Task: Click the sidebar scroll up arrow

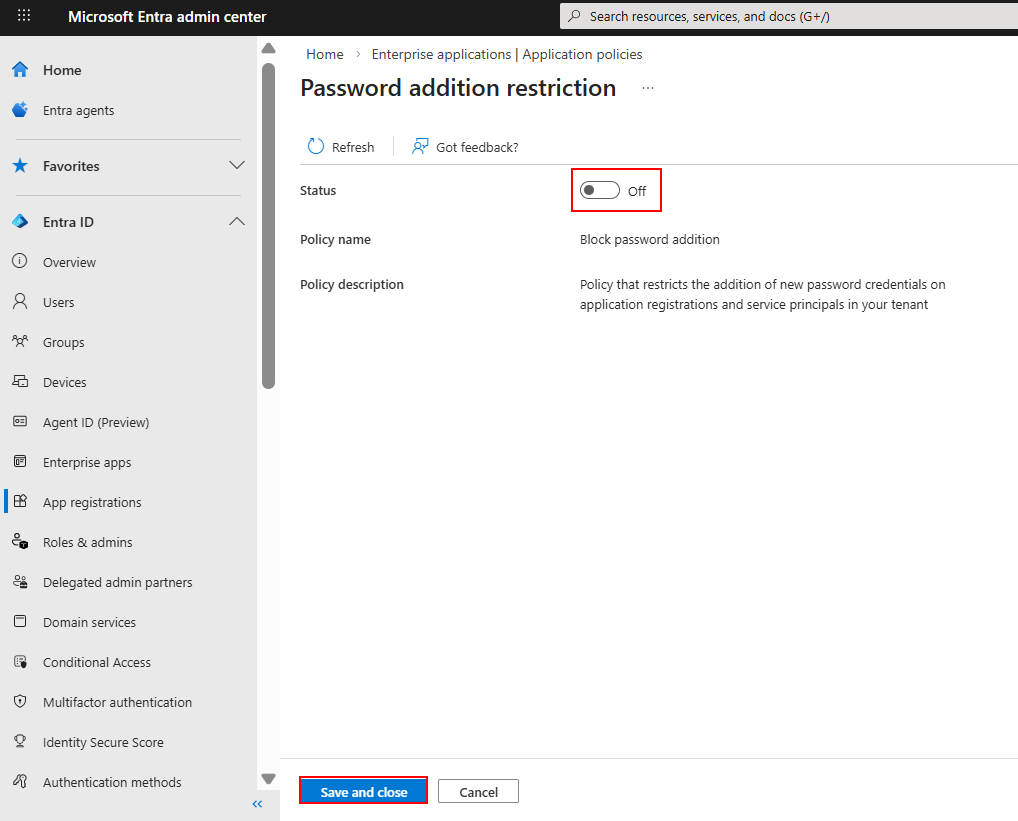Action: coord(268,48)
